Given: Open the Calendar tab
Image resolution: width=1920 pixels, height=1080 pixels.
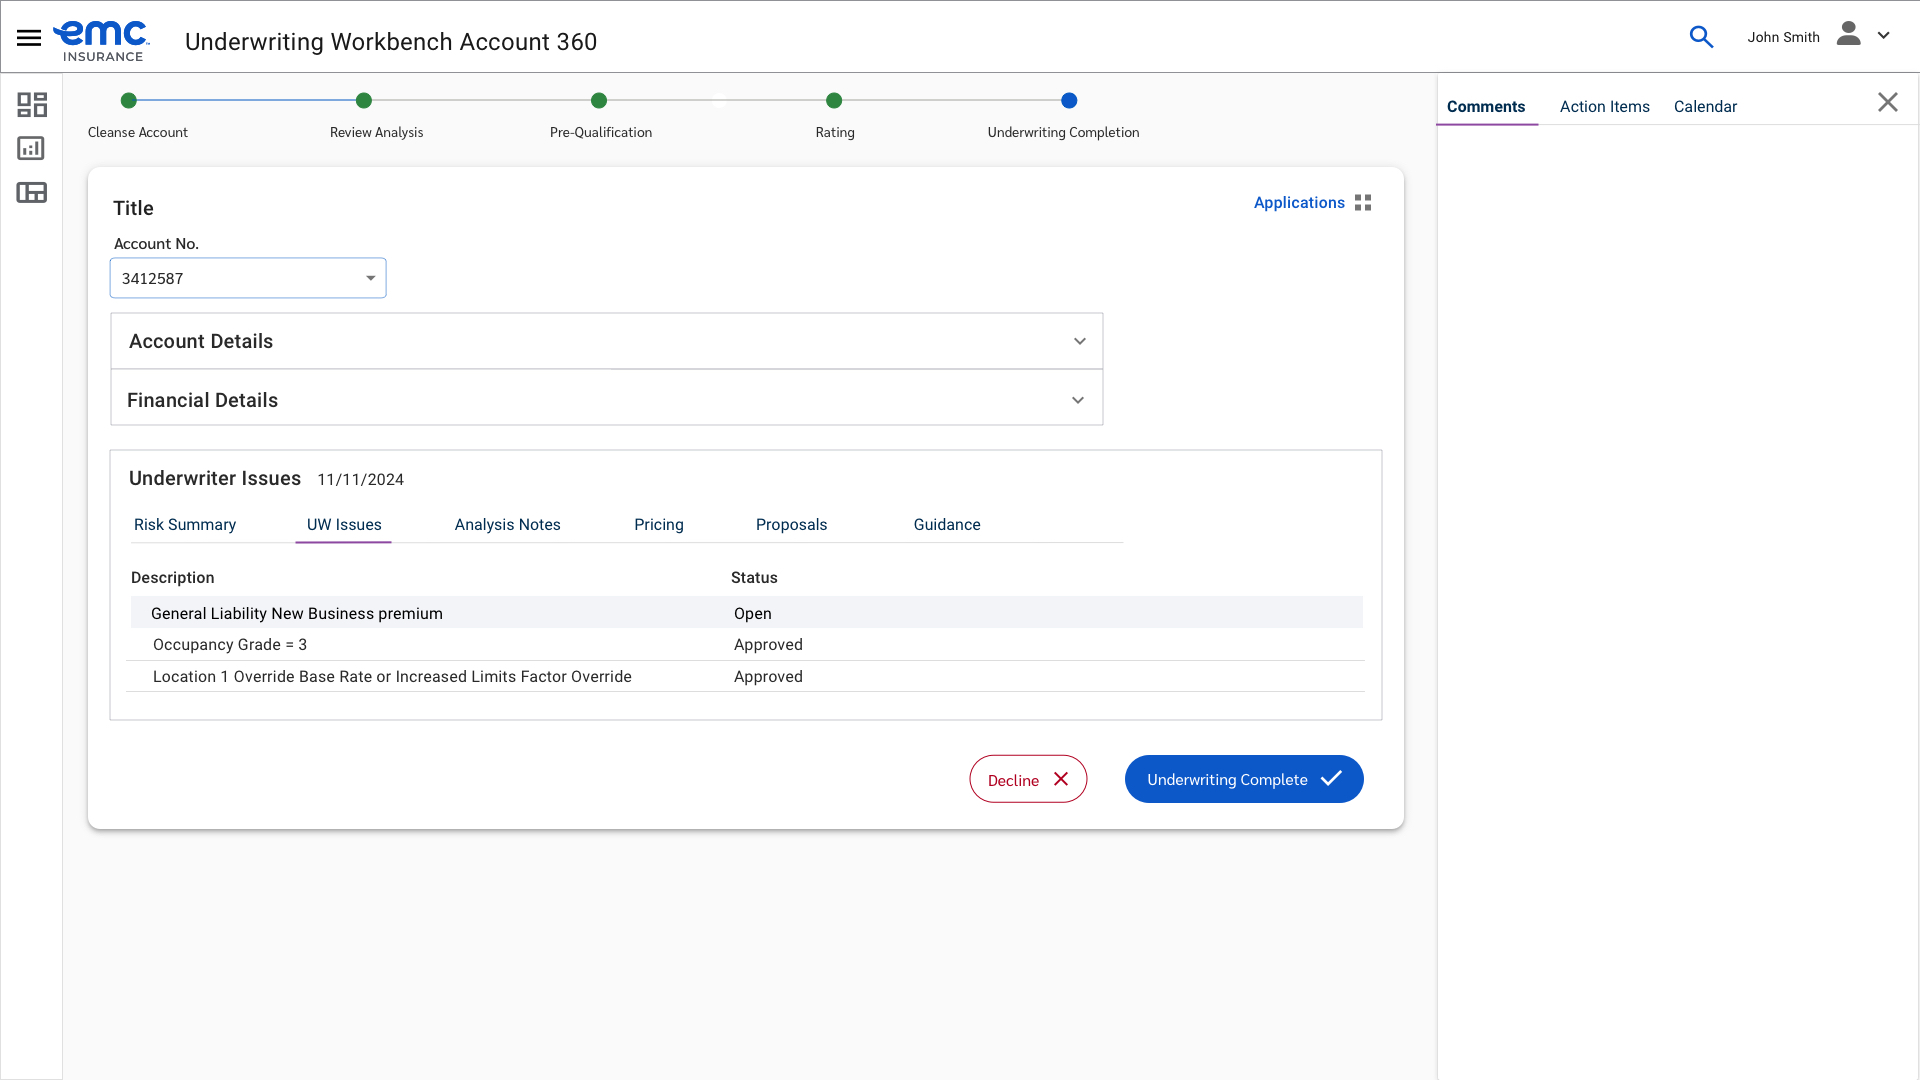Looking at the screenshot, I should [x=1705, y=107].
